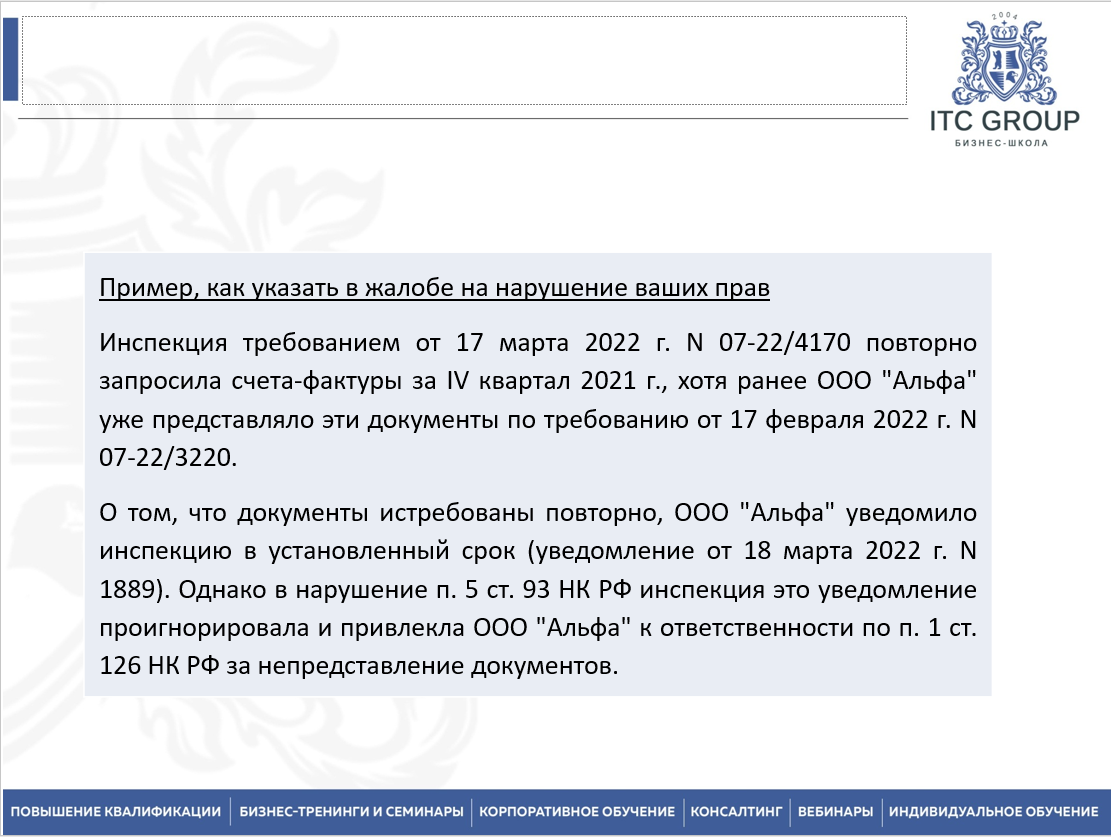The height and width of the screenshot is (837, 1111).
Task: Go to КОРПОРАТИВНОЕ ОБУЧЕНИЕ footer item
Action: pos(577,811)
